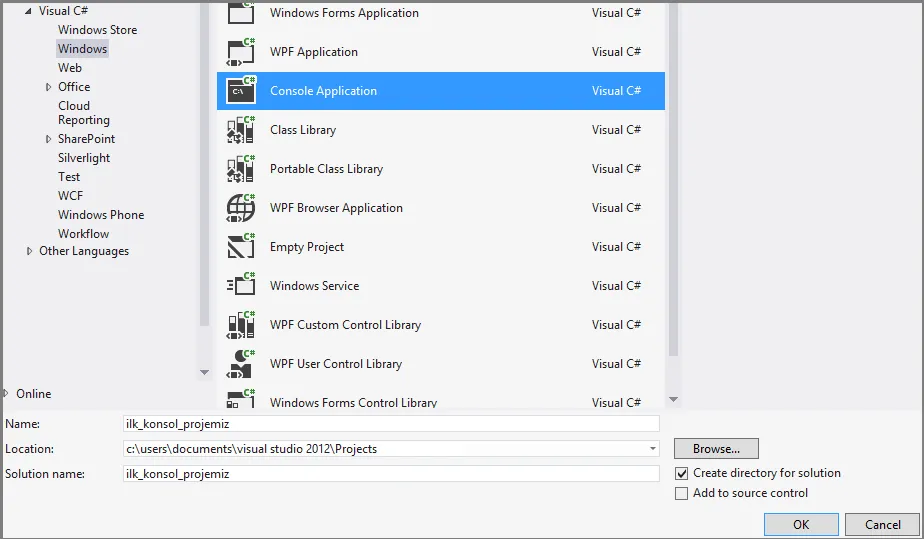
Task: Click into the Solution name field
Action: pos(390,474)
